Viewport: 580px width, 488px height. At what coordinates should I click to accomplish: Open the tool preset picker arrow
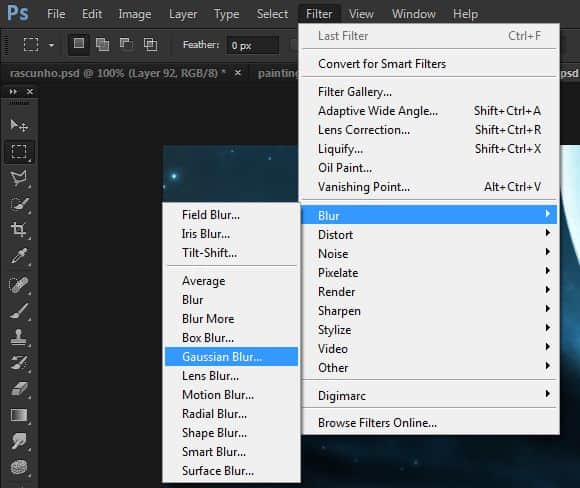(51, 45)
